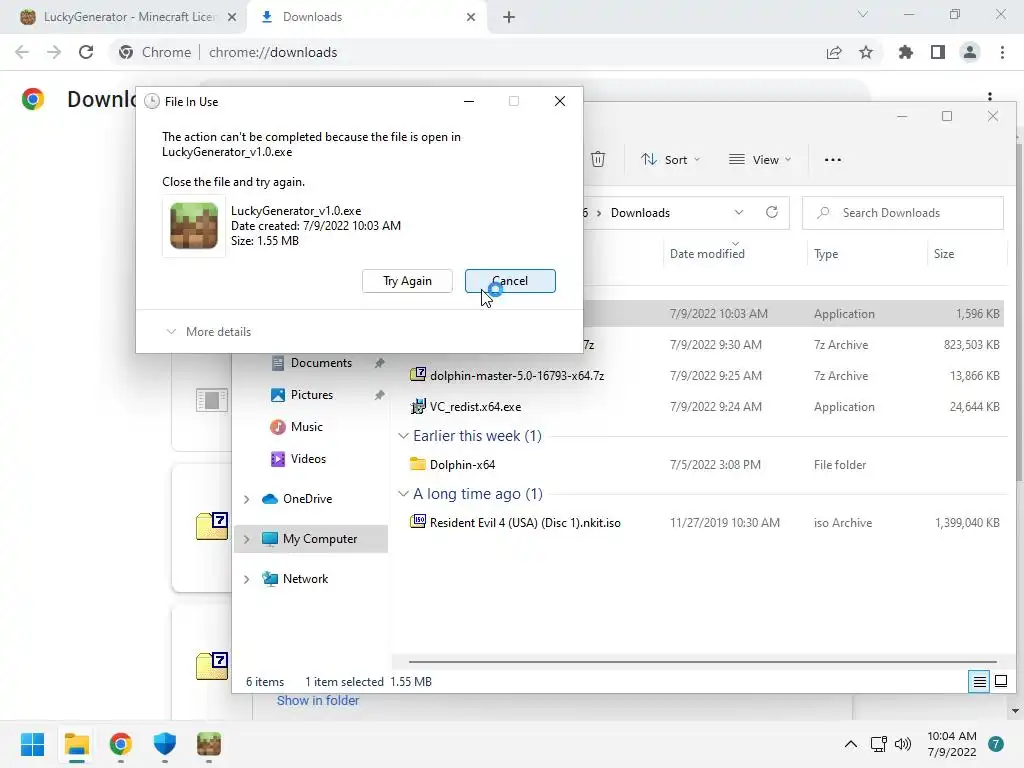Viewport: 1024px width, 768px height.
Task: Open the Chrome extensions puzzle icon
Action: (x=906, y=52)
